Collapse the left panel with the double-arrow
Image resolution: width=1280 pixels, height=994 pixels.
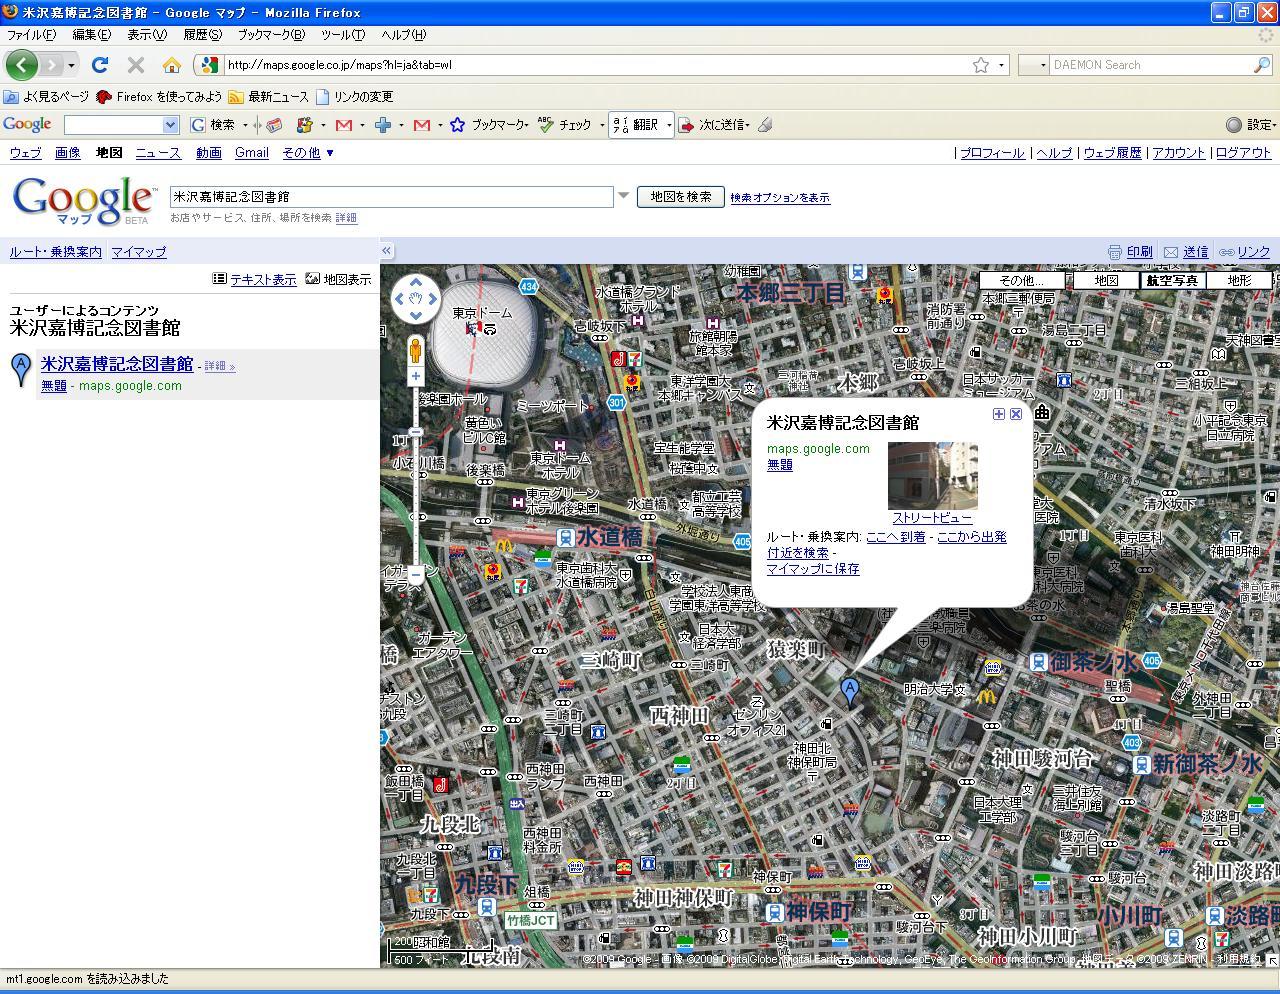click(386, 251)
